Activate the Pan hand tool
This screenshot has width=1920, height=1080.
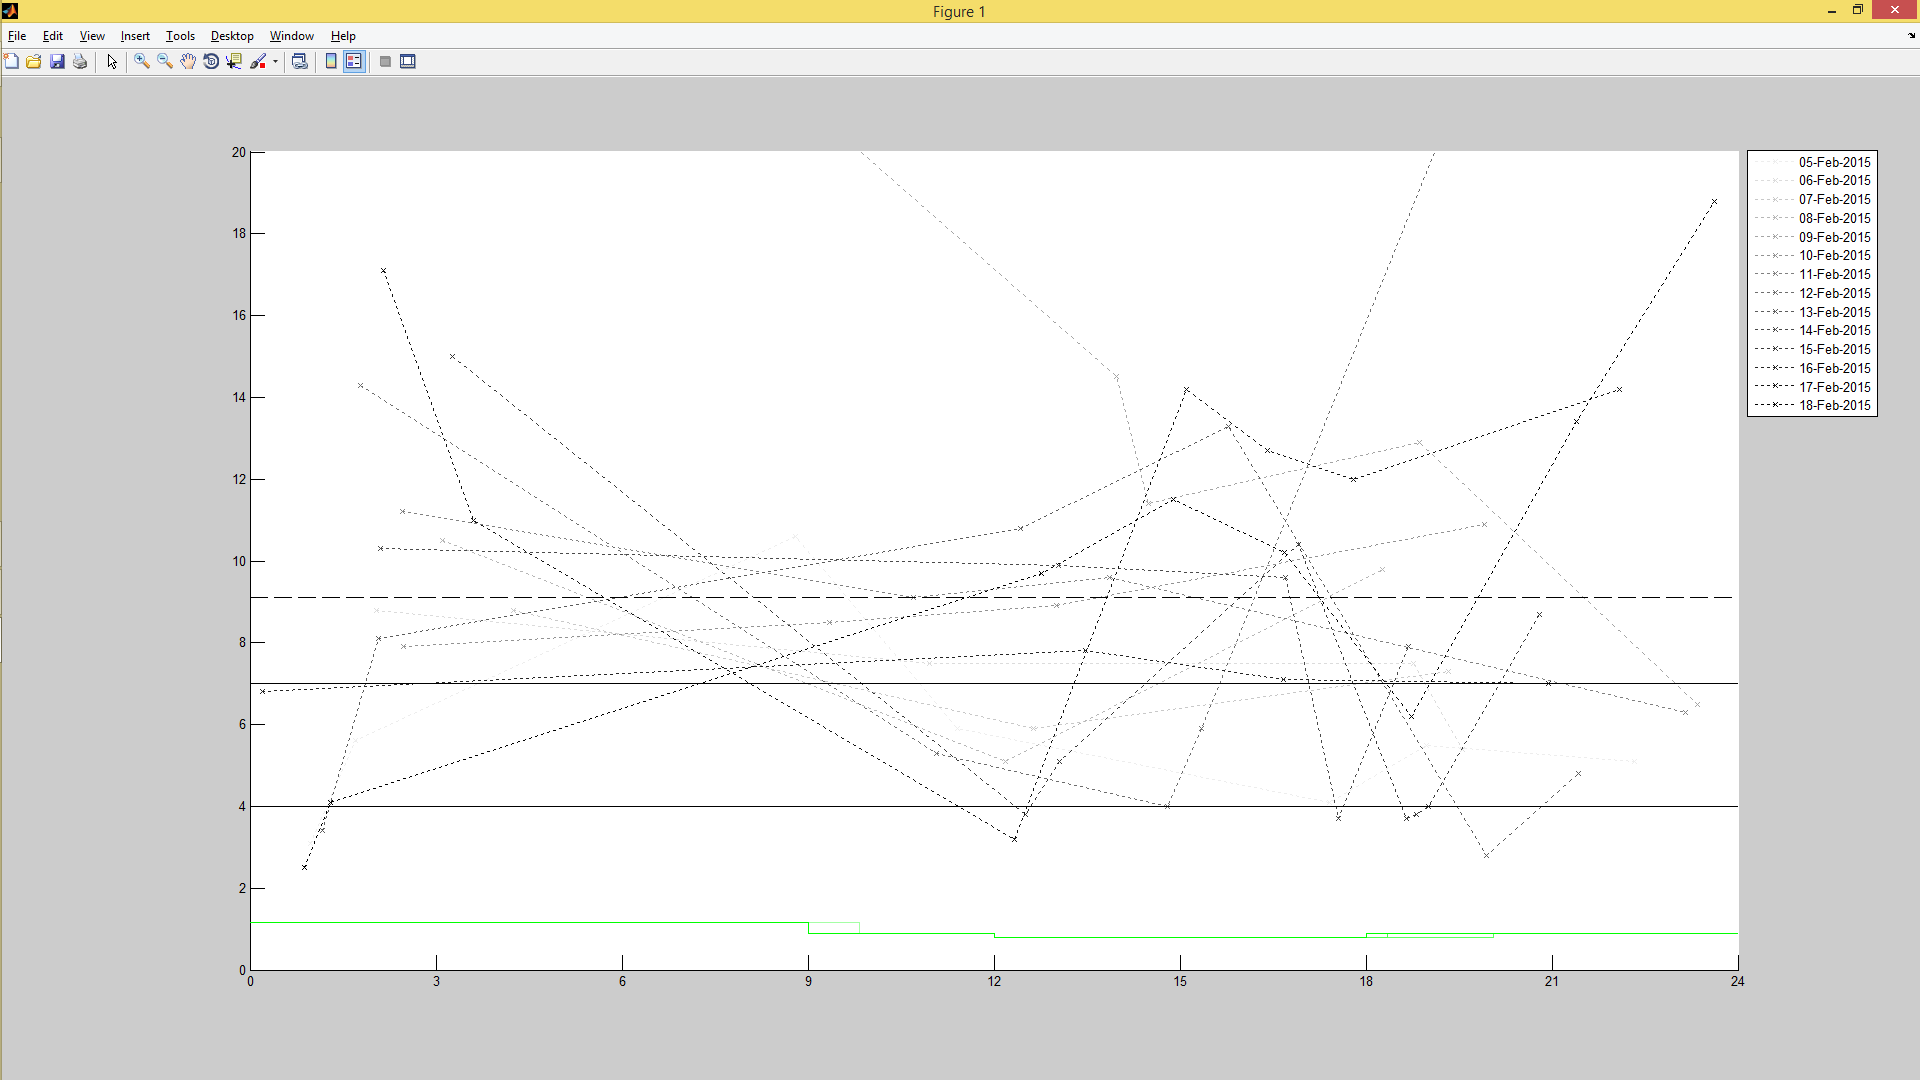point(188,62)
